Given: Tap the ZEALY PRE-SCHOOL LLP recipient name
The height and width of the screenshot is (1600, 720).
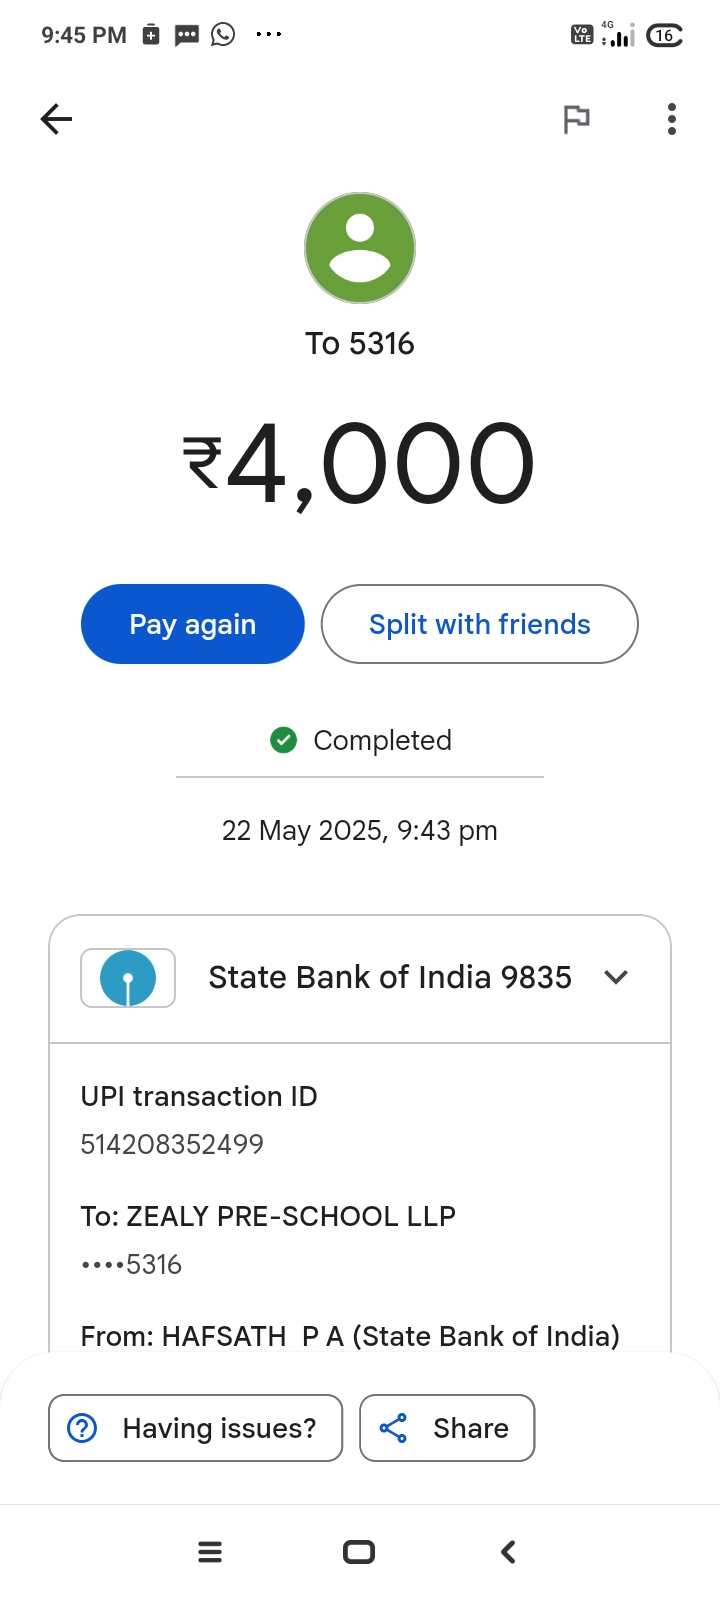Looking at the screenshot, I should click(290, 1216).
